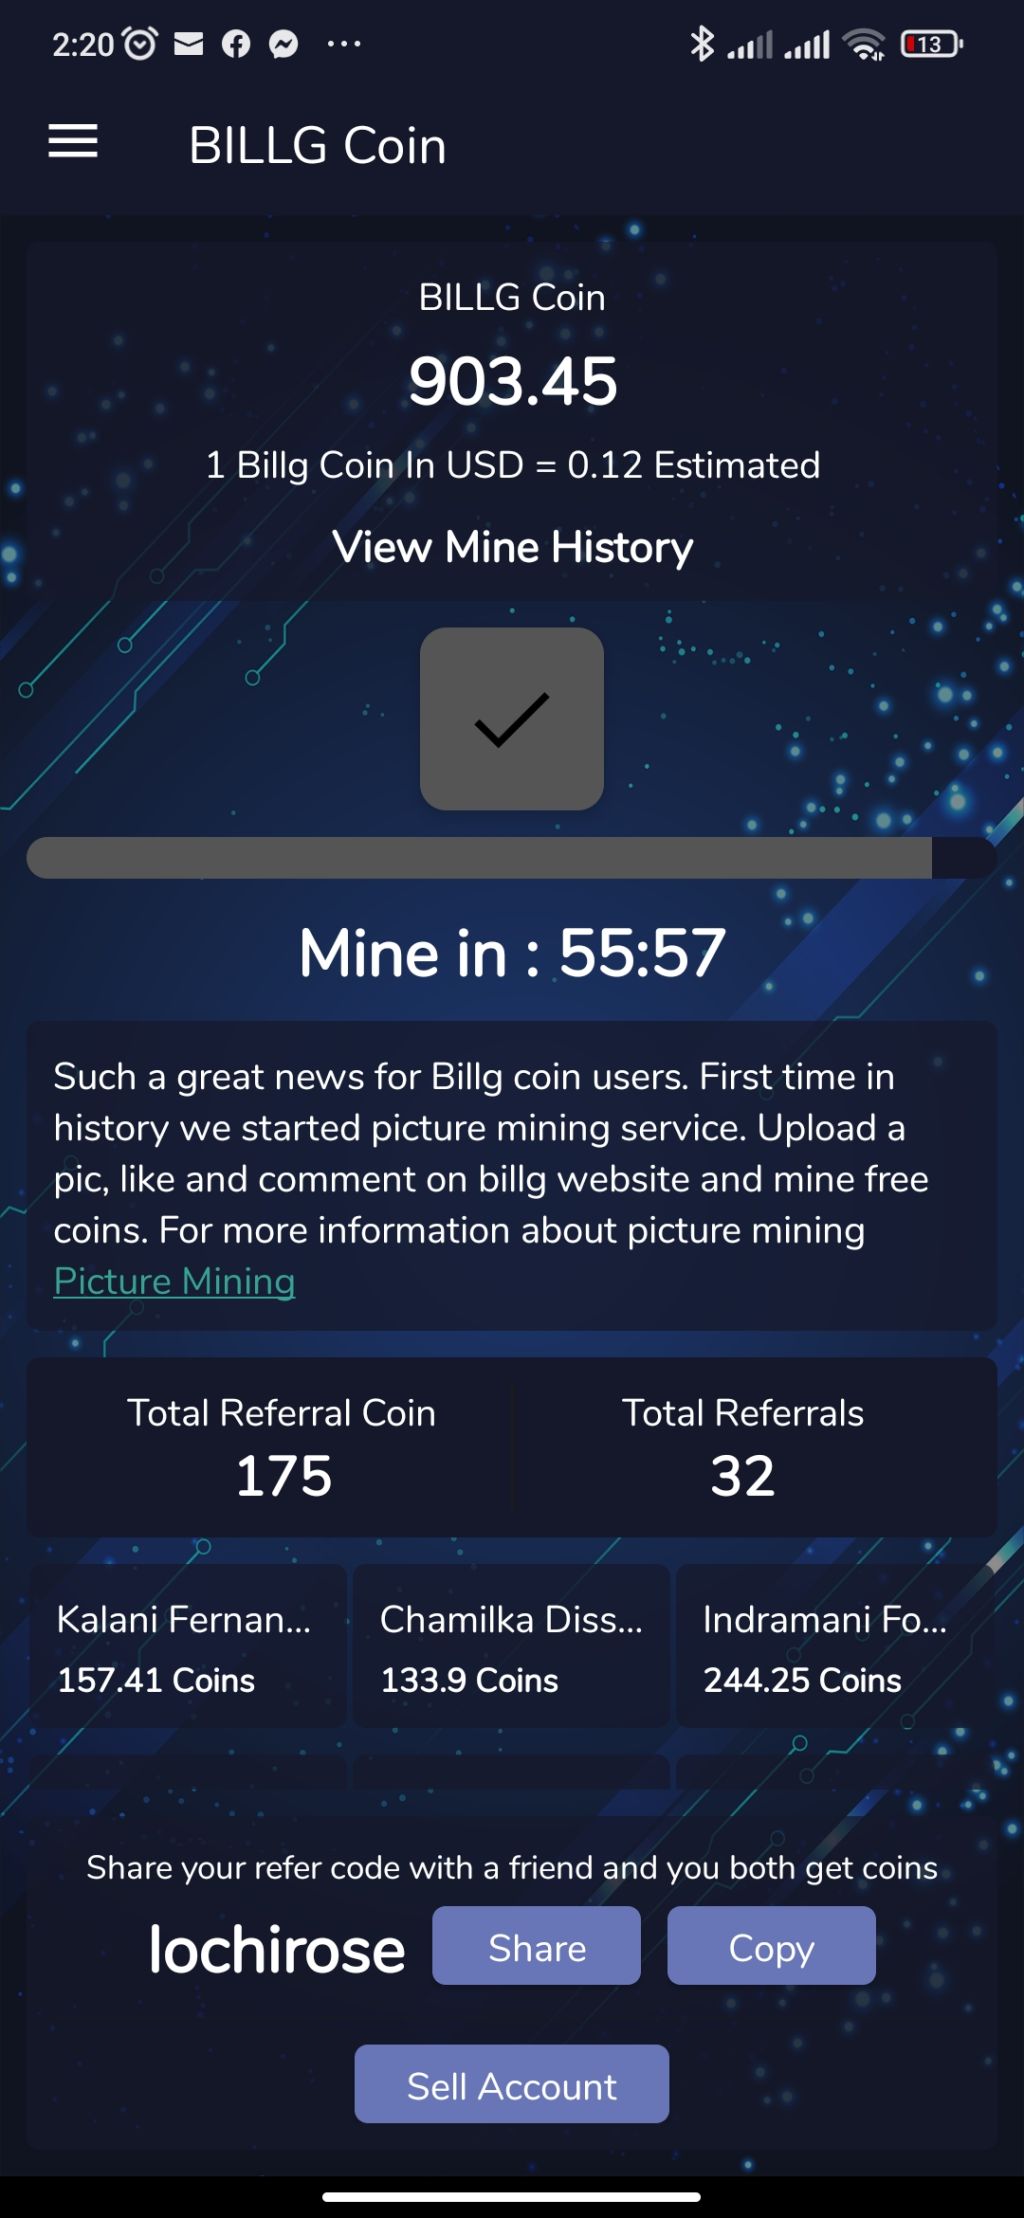Click the mining progress bar
Viewport: 1024px width, 2218px height.
(511, 858)
